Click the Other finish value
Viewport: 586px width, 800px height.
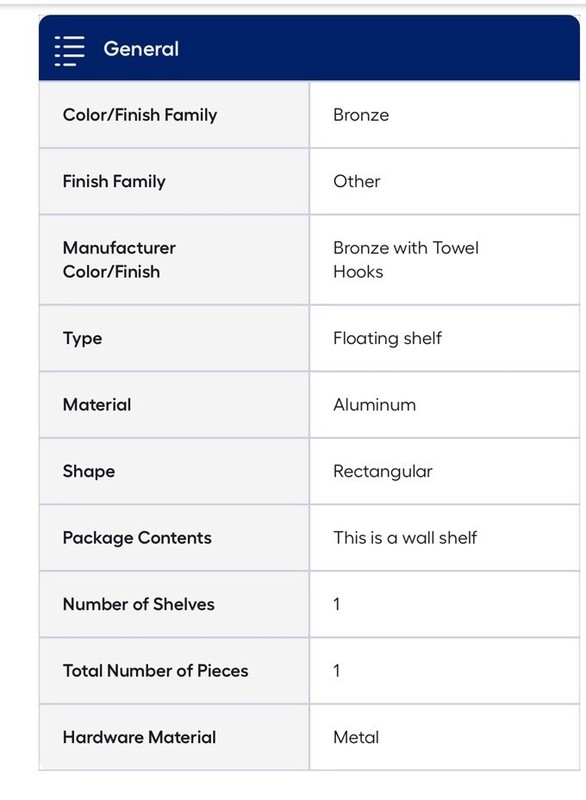pyautogui.click(x=356, y=181)
